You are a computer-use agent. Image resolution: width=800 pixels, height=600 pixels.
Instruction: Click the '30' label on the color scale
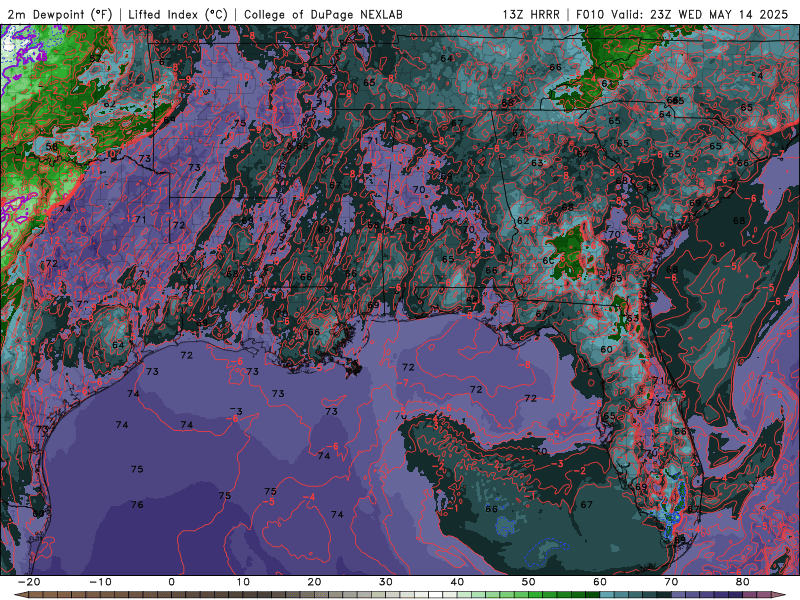pyautogui.click(x=386, y=582)
